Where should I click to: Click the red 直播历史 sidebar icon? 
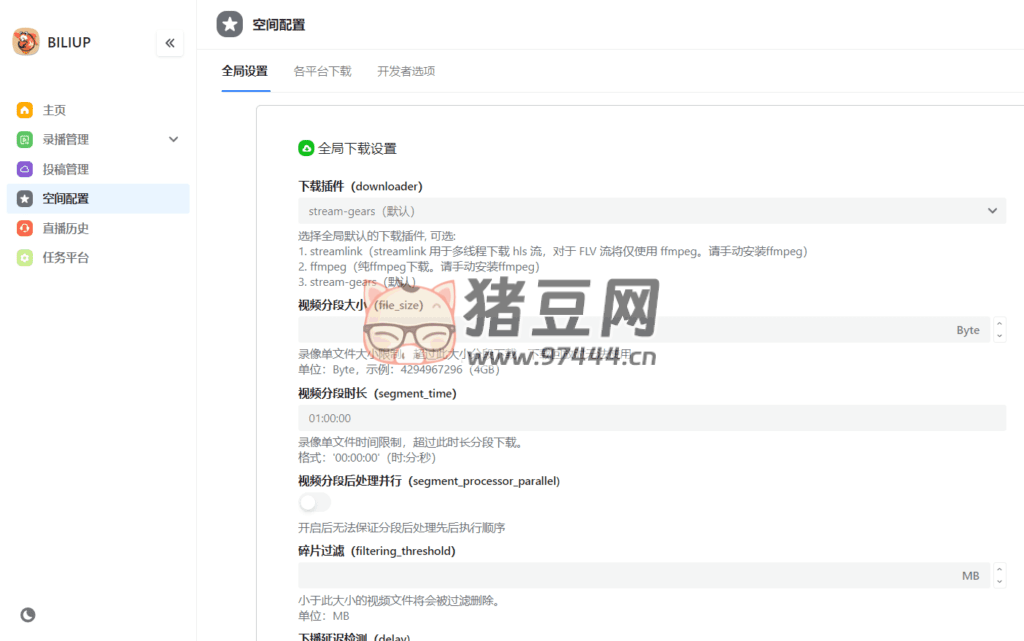(25, 228)
